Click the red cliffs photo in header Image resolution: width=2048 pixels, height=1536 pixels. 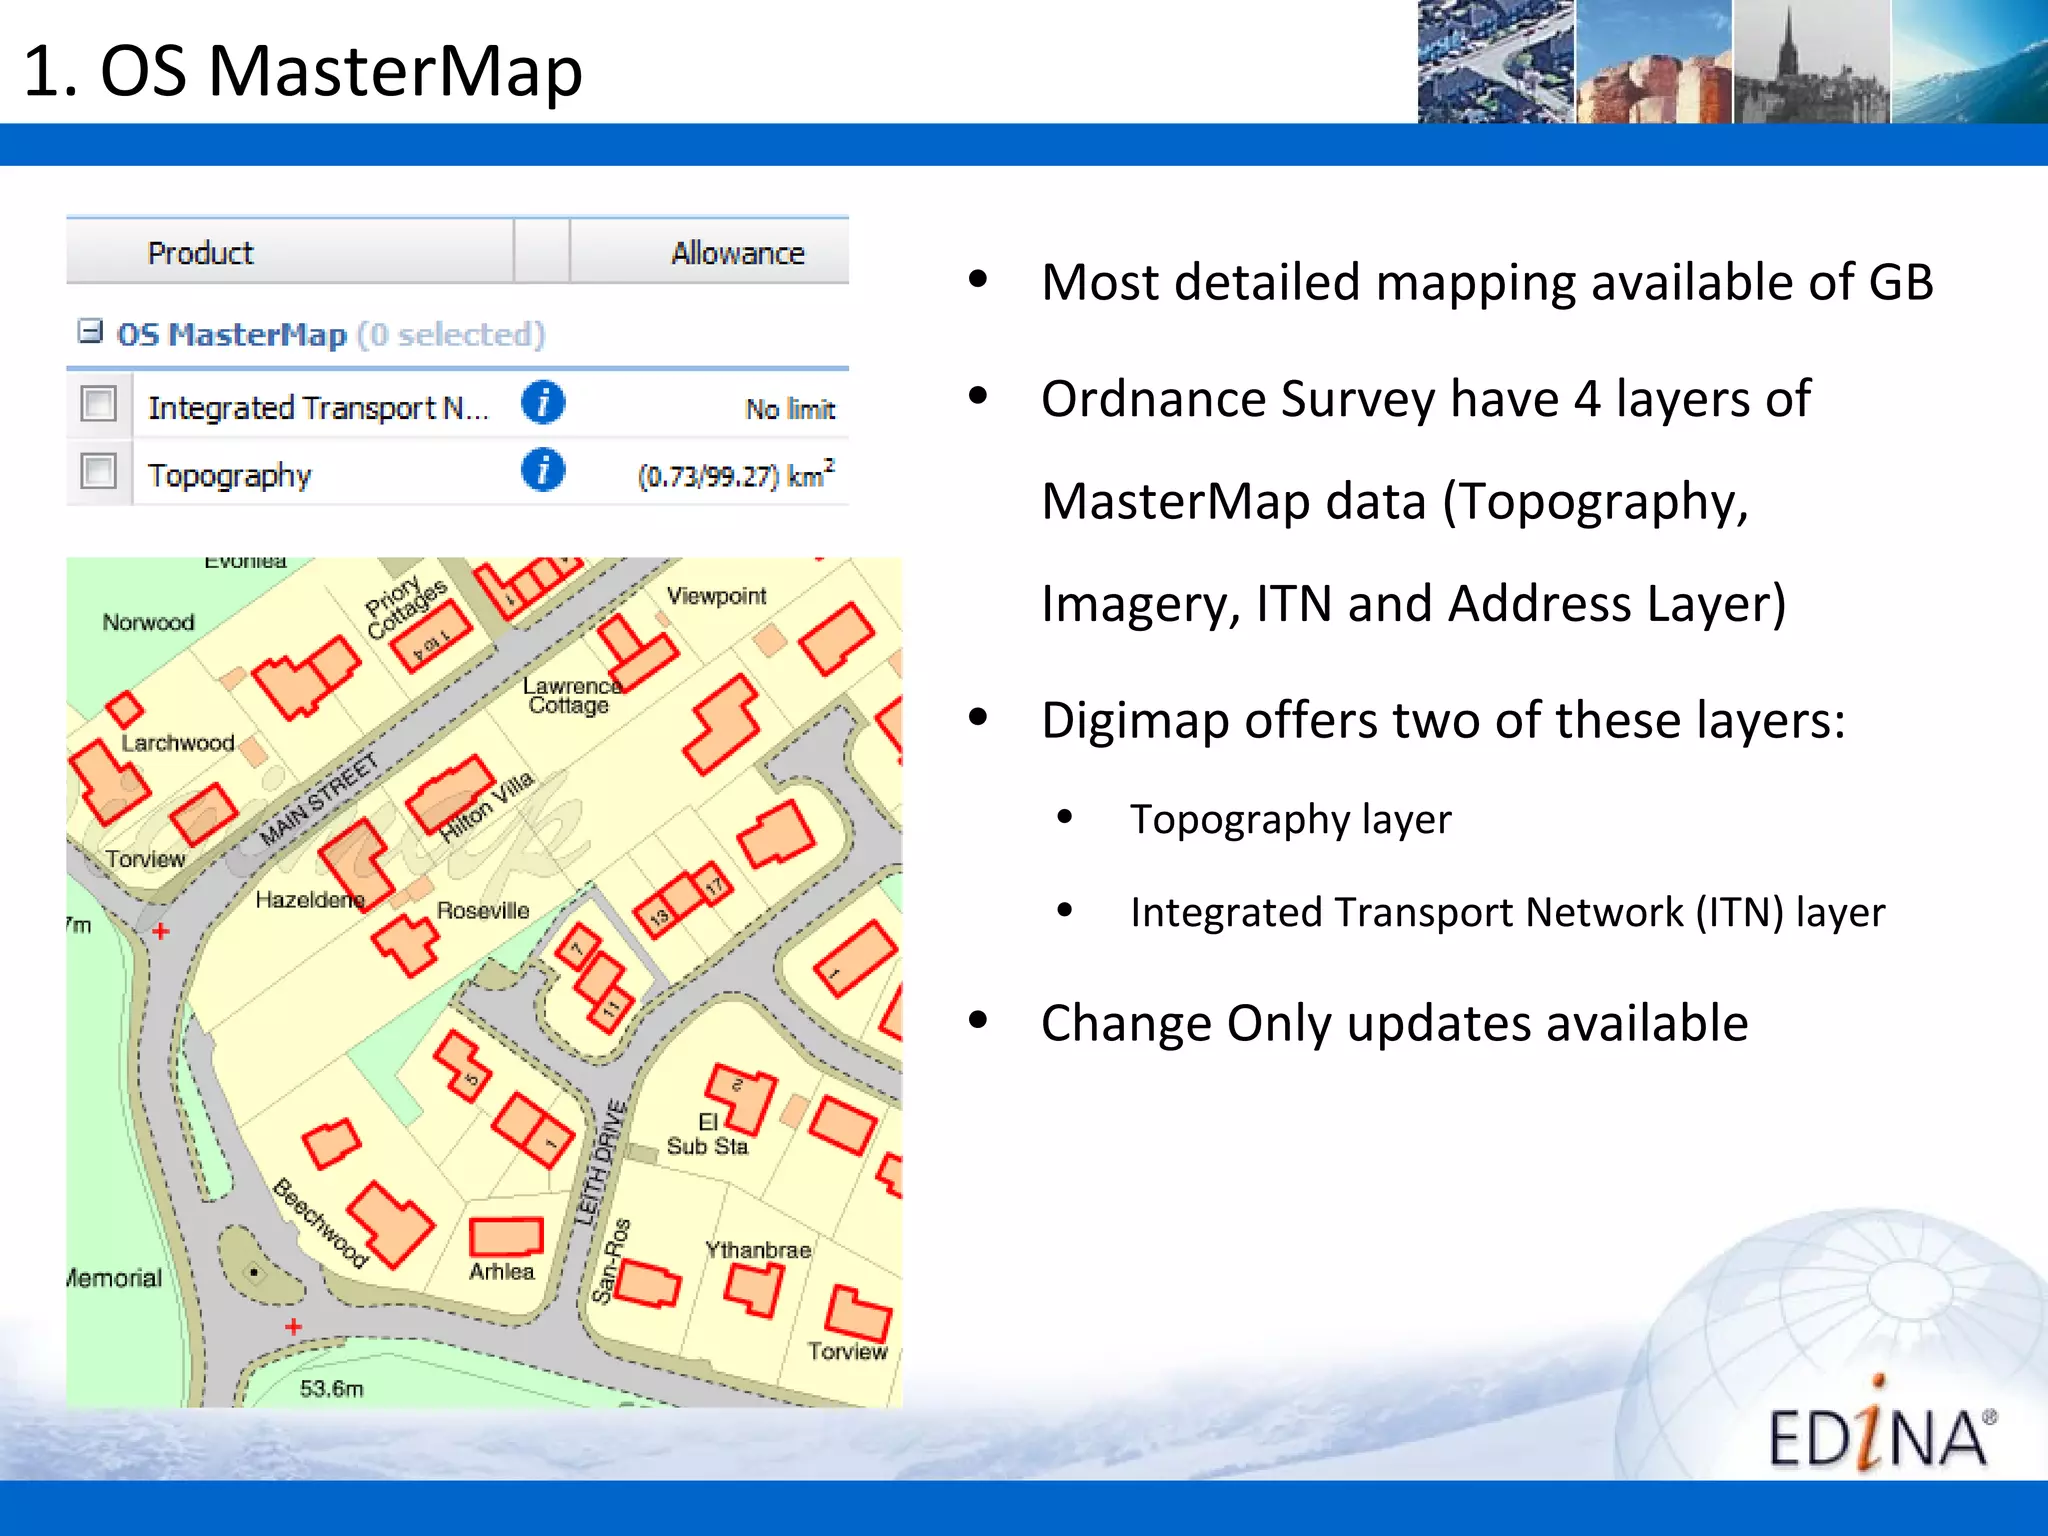pyautogui.click(x=1654, y=61)
